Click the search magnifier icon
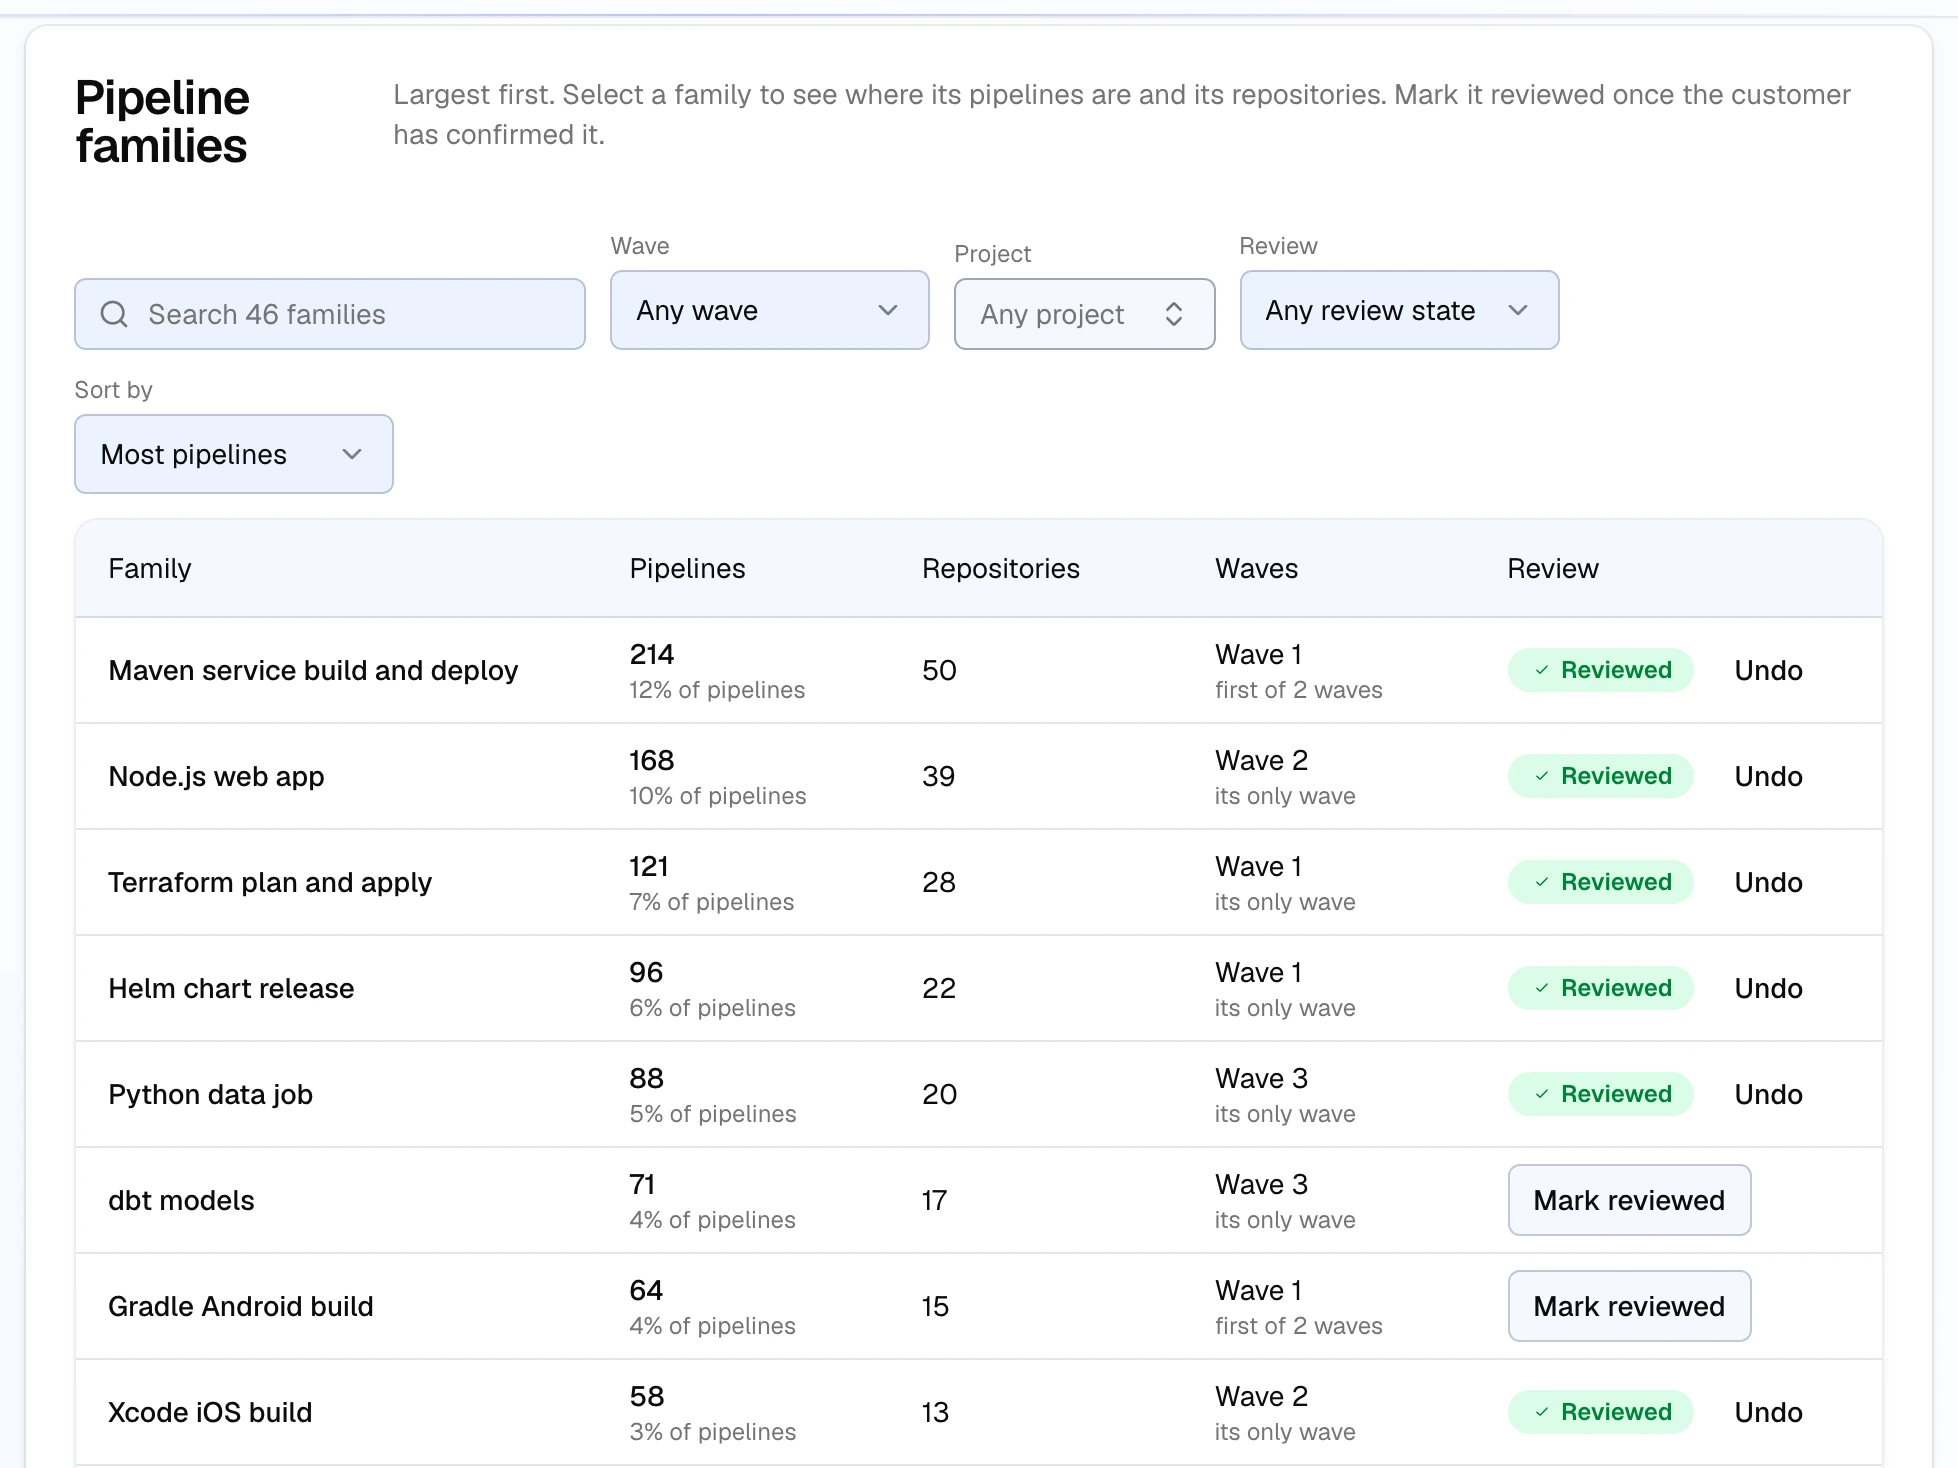 [114, 314]
